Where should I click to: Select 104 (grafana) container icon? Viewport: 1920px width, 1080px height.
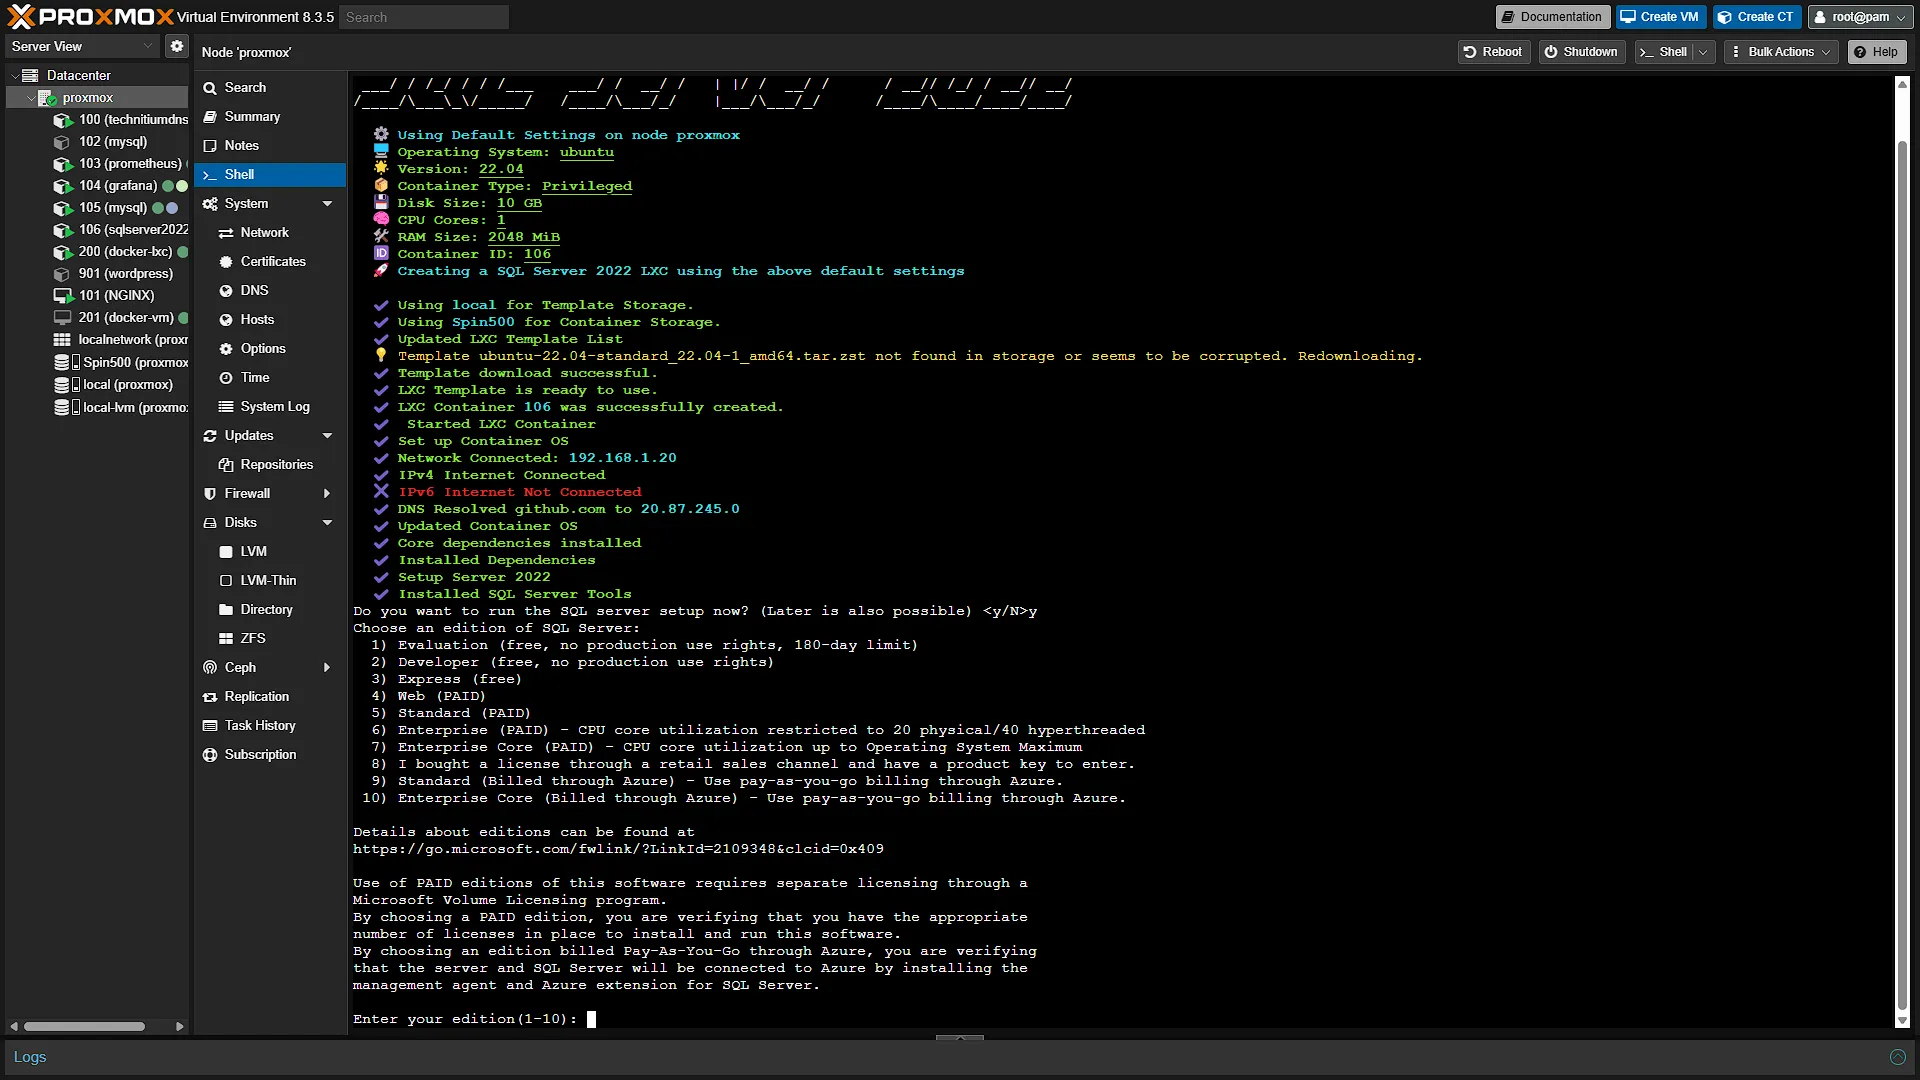click(x=62, y=186)
